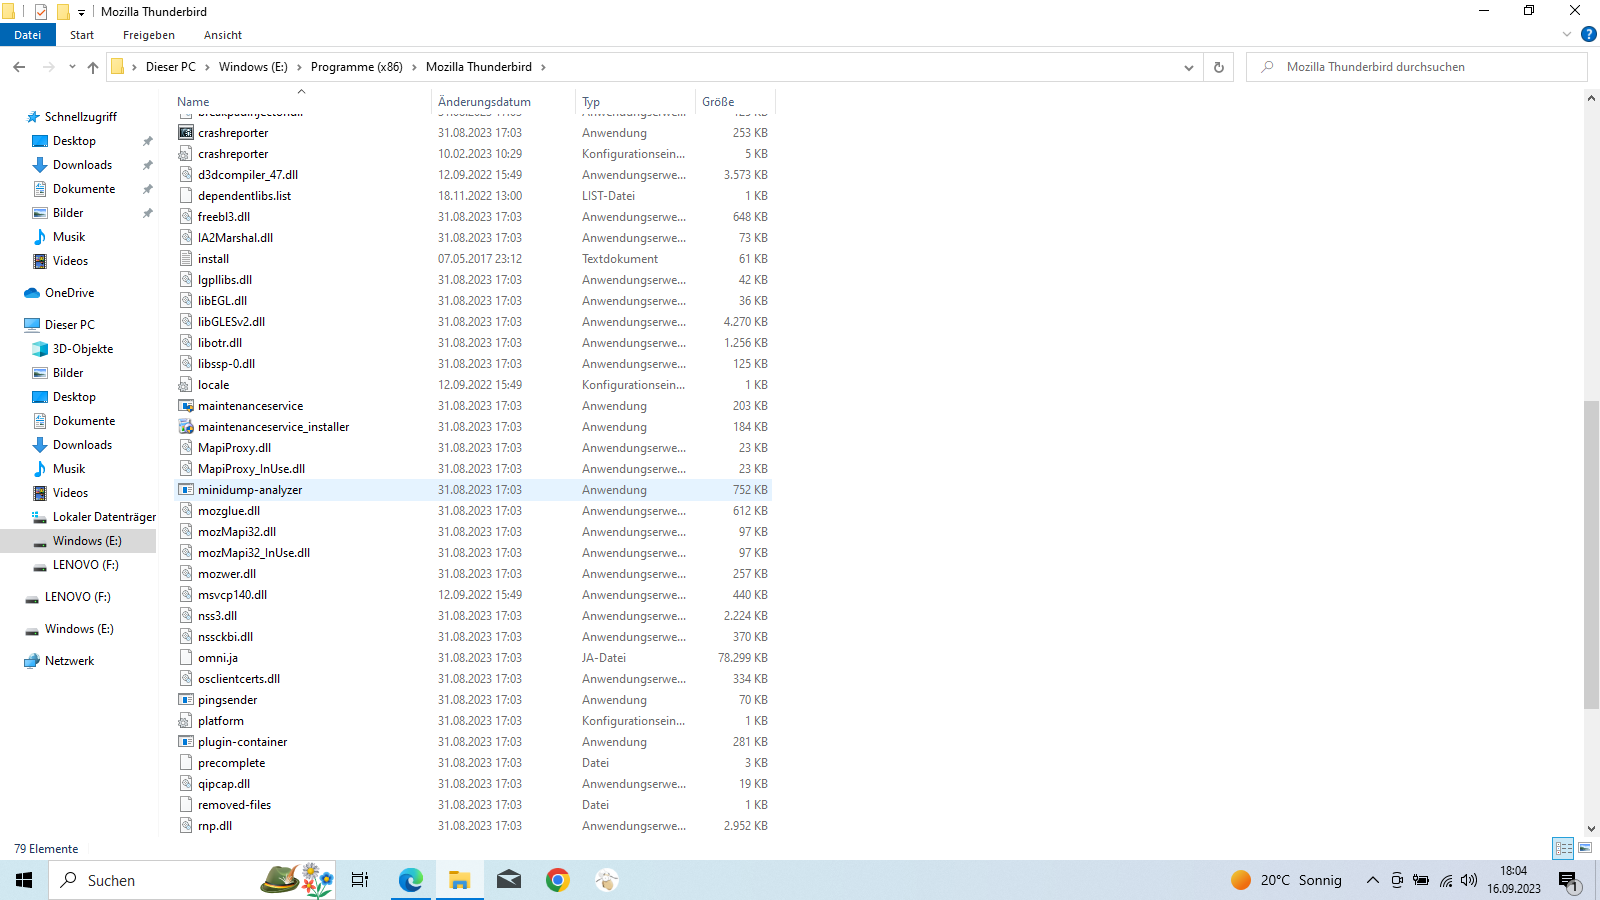The width and height of the screenshot is (1600, 900).
Task: Select the file d3dcompiler_47.dll
Action: point(248,175)
